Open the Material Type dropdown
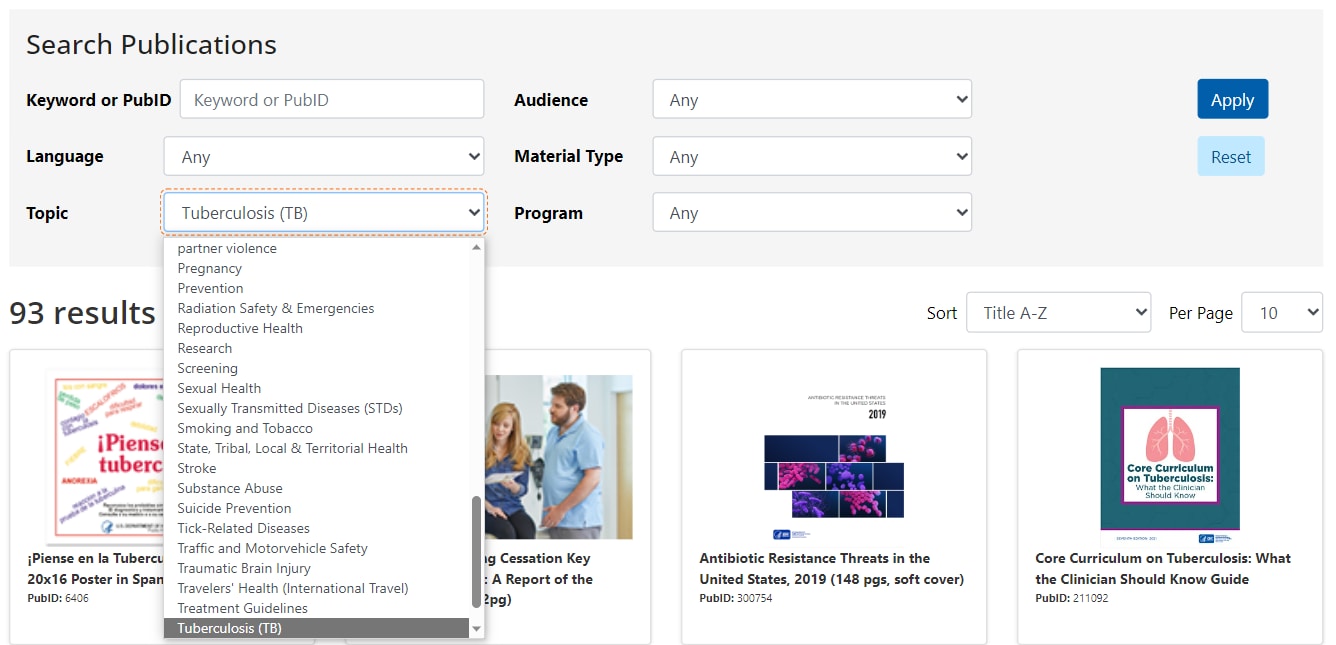Screen dimensions: 1336x645 click(x=812, y=156)
